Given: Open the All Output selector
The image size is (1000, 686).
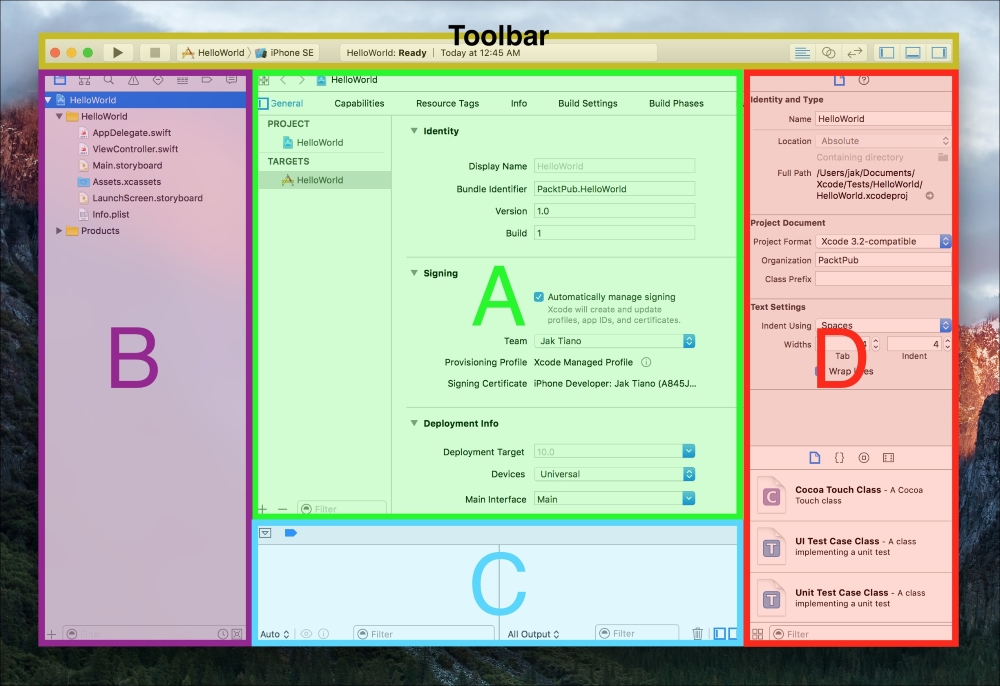Looking at the screenshot, I should click(533, 634).
